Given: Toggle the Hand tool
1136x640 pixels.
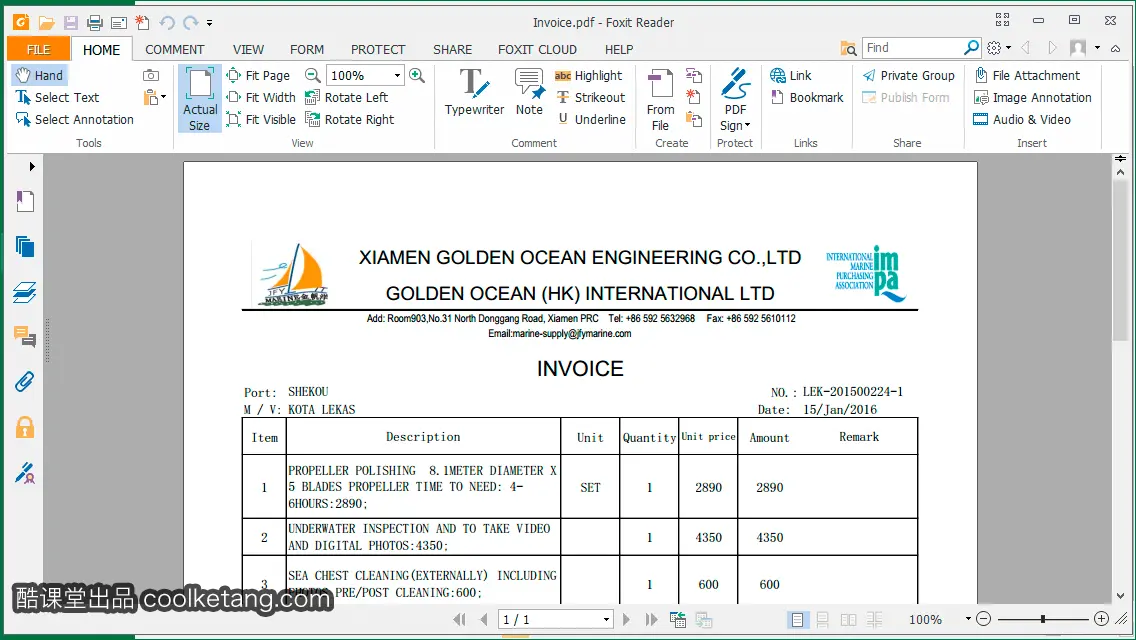Looking at the screenshot, I should 40,75.
